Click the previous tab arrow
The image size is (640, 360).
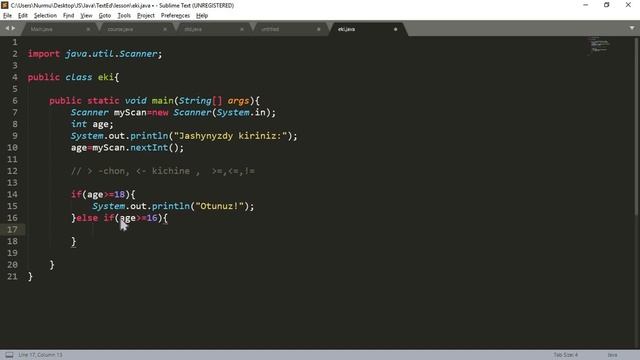pos(7,28)
